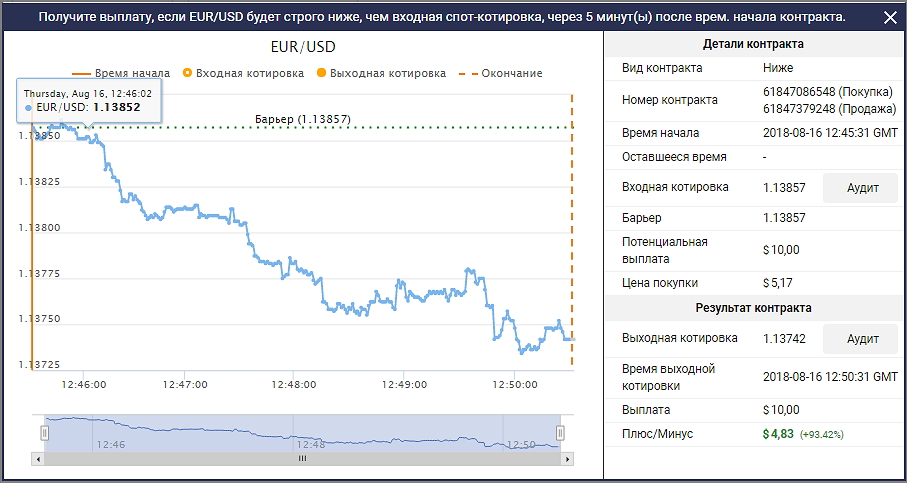Click Аудит next to Входная котировка
Viewport: 907px width, 483px height.
862,187
